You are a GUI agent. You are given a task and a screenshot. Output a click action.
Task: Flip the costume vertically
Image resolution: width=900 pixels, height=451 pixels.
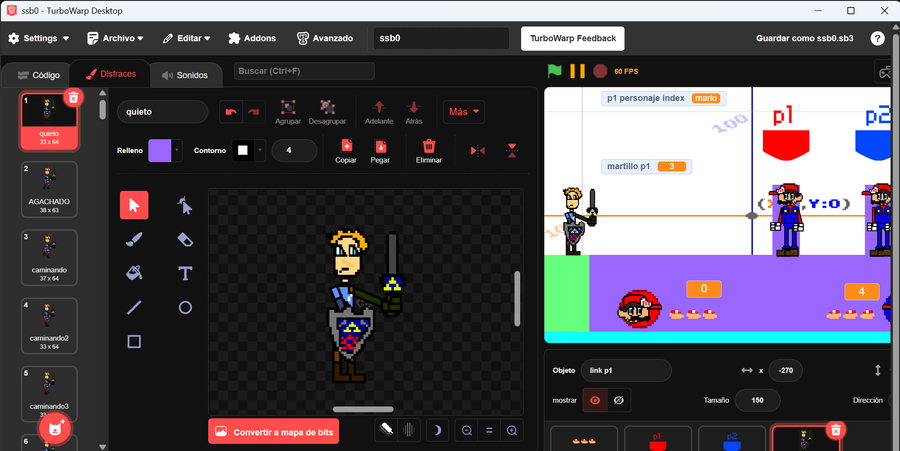coord(512,150)
